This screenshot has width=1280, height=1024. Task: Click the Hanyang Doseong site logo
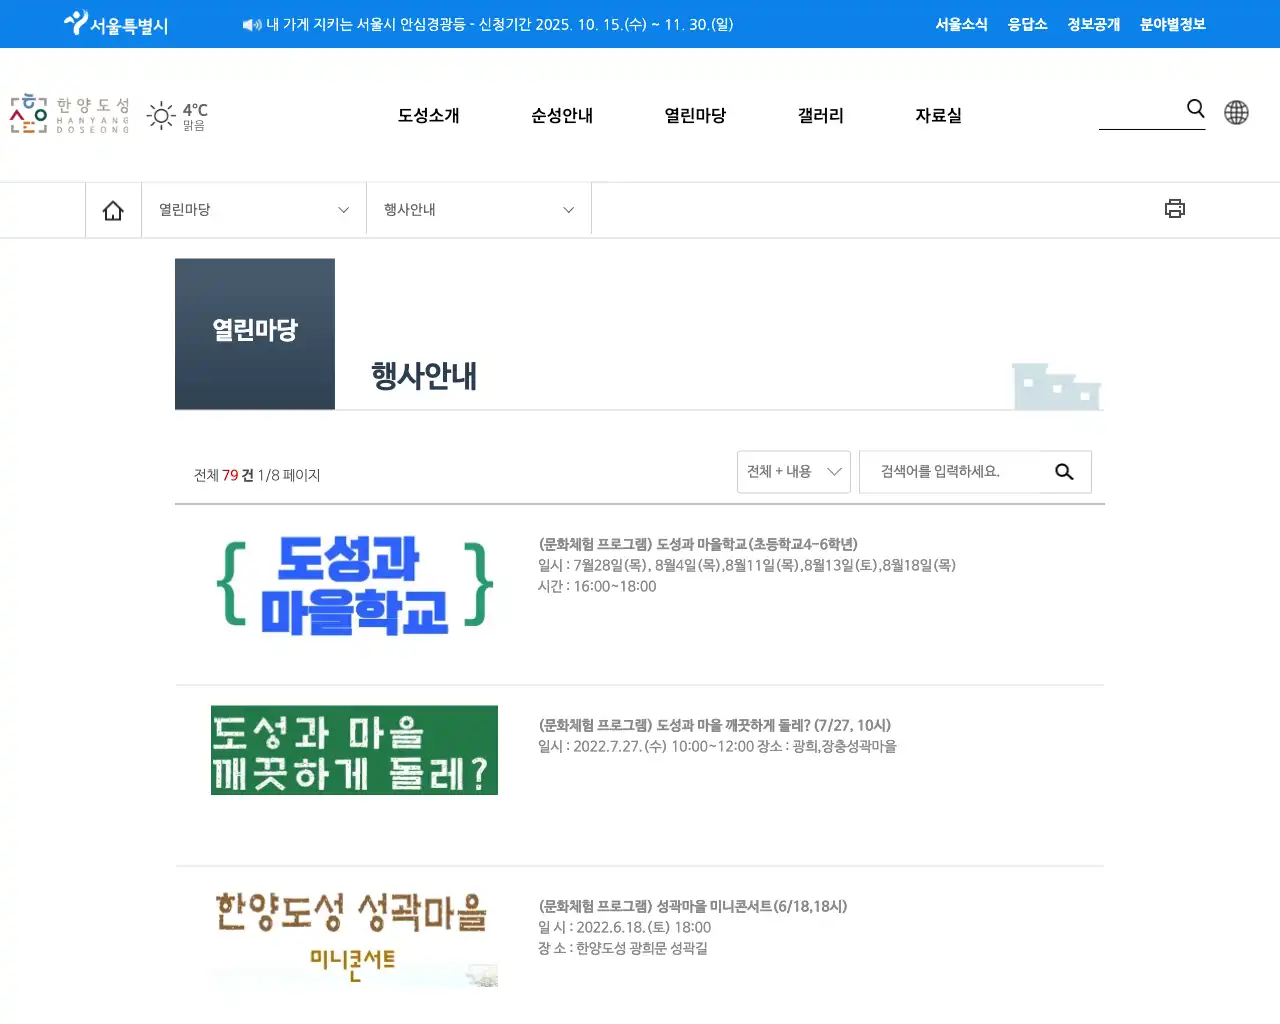[x=67, y=114]
